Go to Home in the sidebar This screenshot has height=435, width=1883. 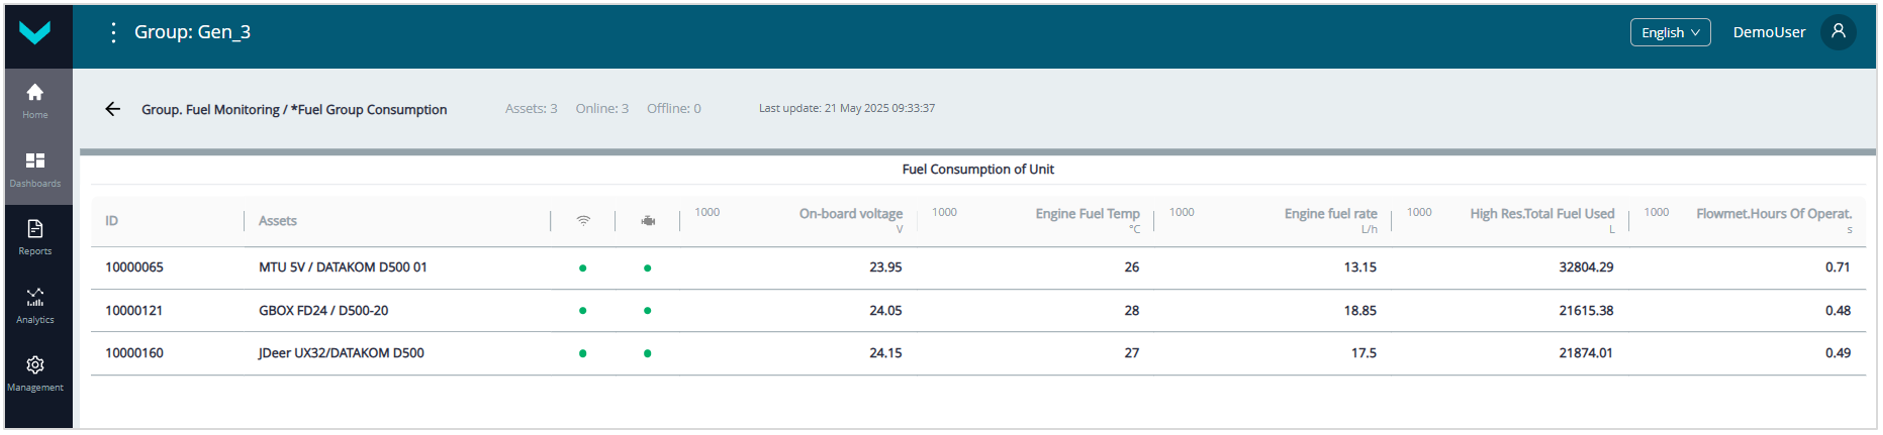click(35, 100)
